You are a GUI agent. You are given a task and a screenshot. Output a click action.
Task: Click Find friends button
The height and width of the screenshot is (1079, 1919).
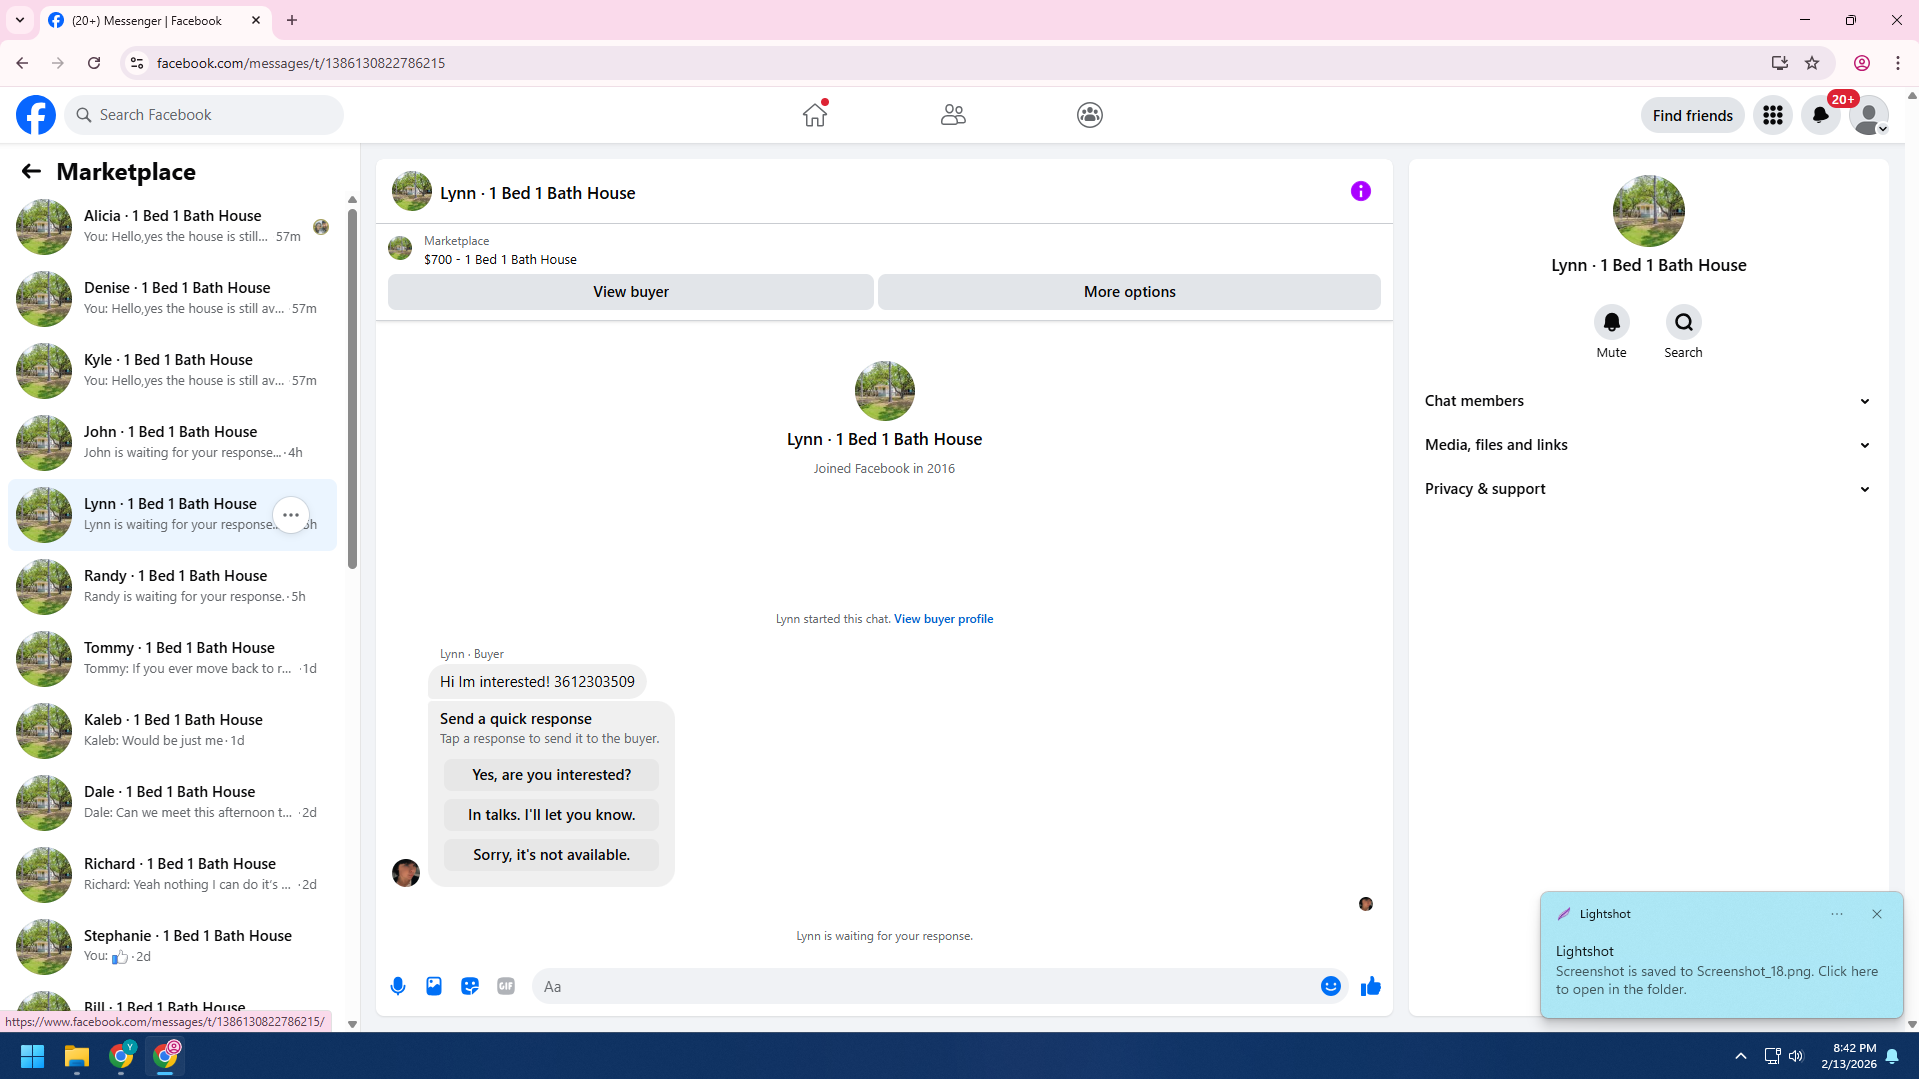click(1692, 115)
